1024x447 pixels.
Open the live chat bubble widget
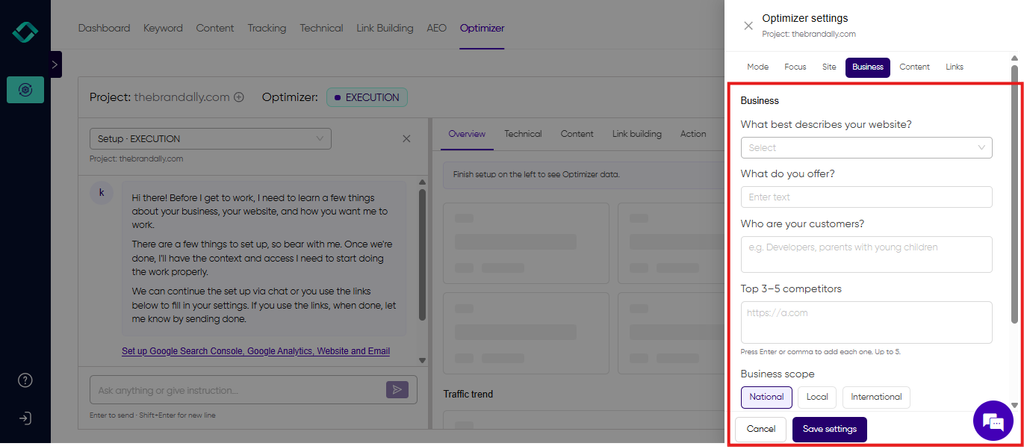coord(993,420)
